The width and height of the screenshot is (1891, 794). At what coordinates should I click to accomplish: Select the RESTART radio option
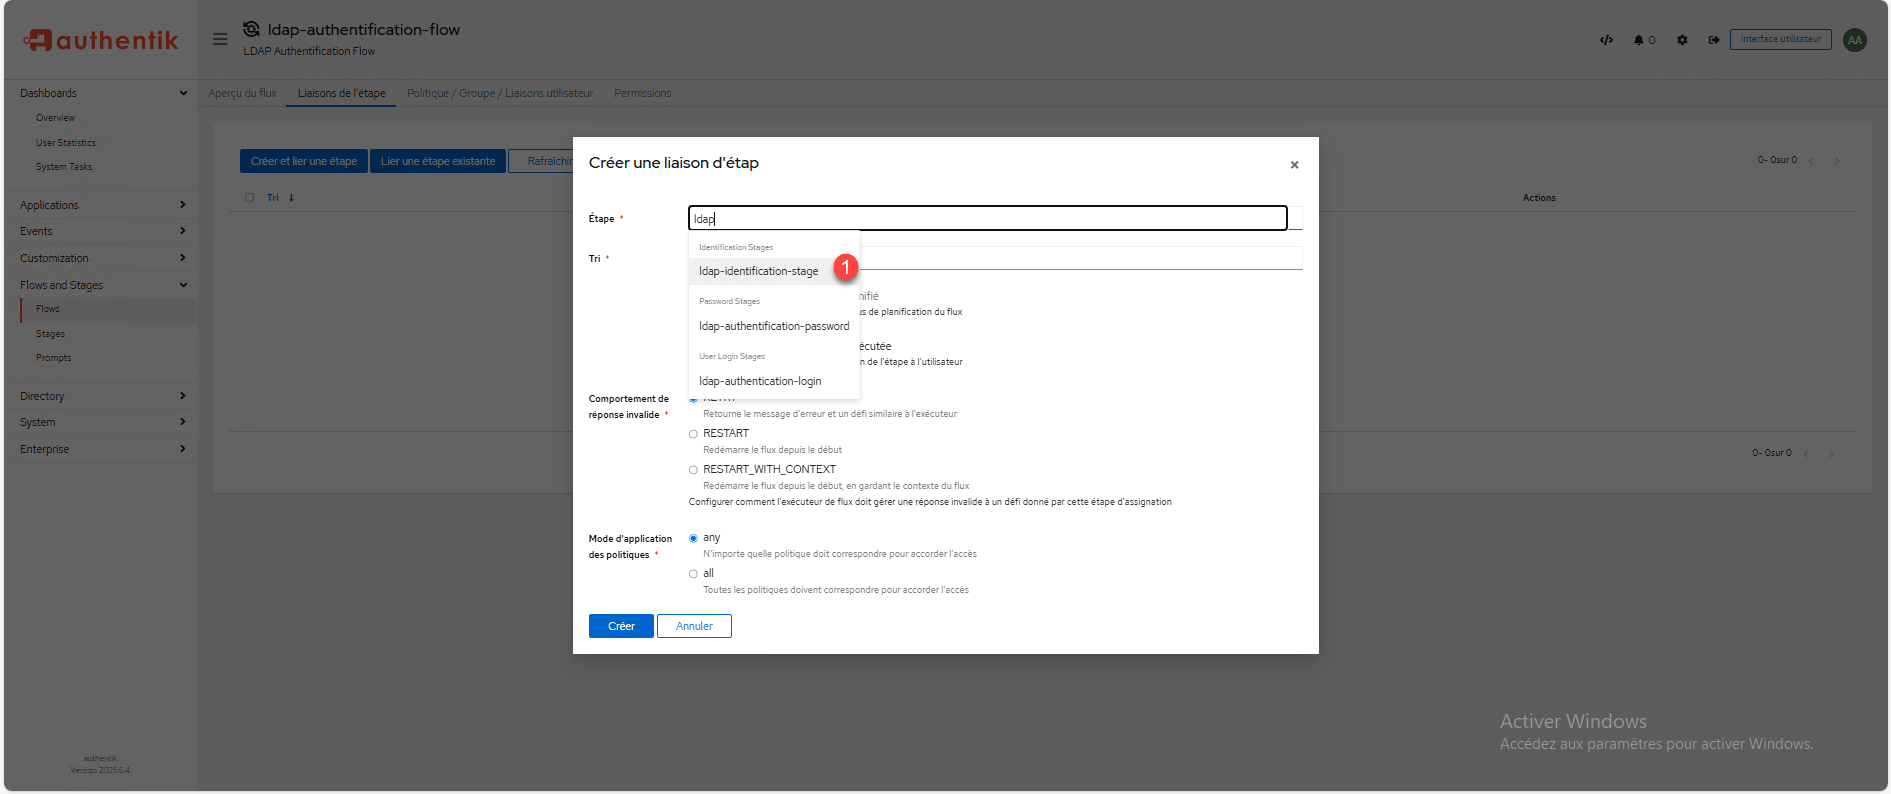tap(693, 434)
